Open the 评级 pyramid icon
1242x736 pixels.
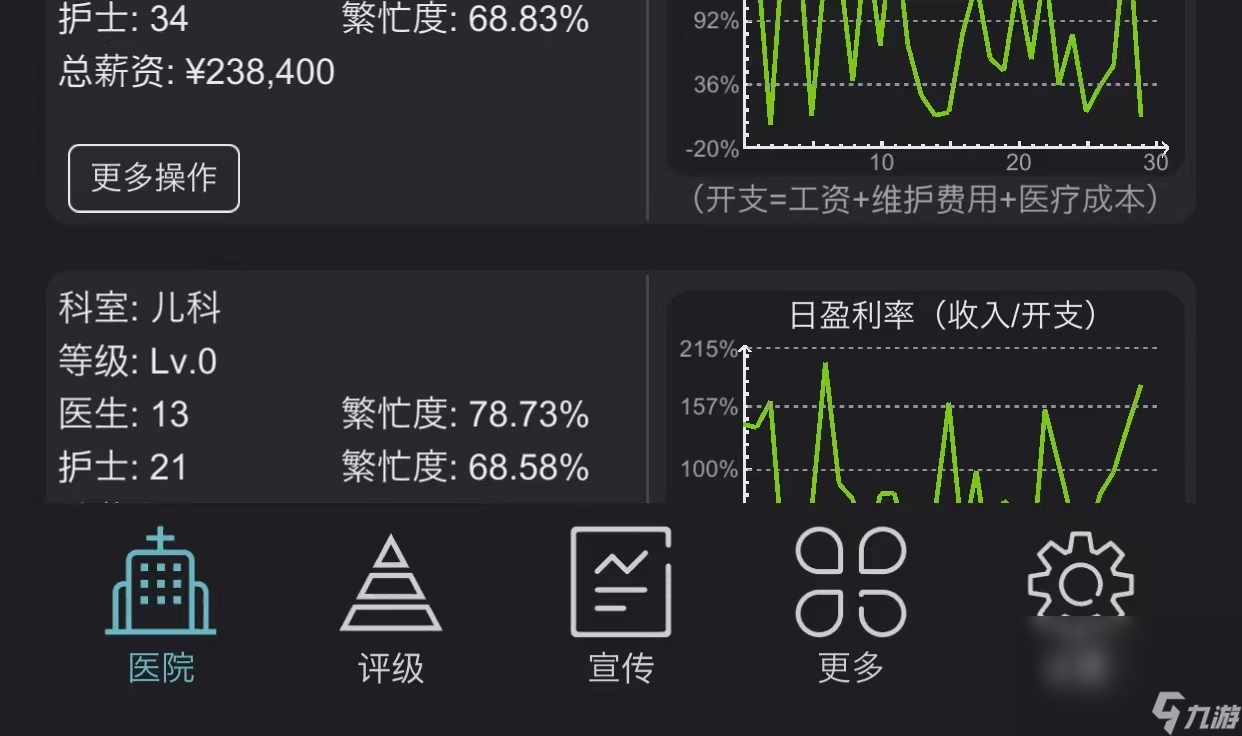[391, 584]
